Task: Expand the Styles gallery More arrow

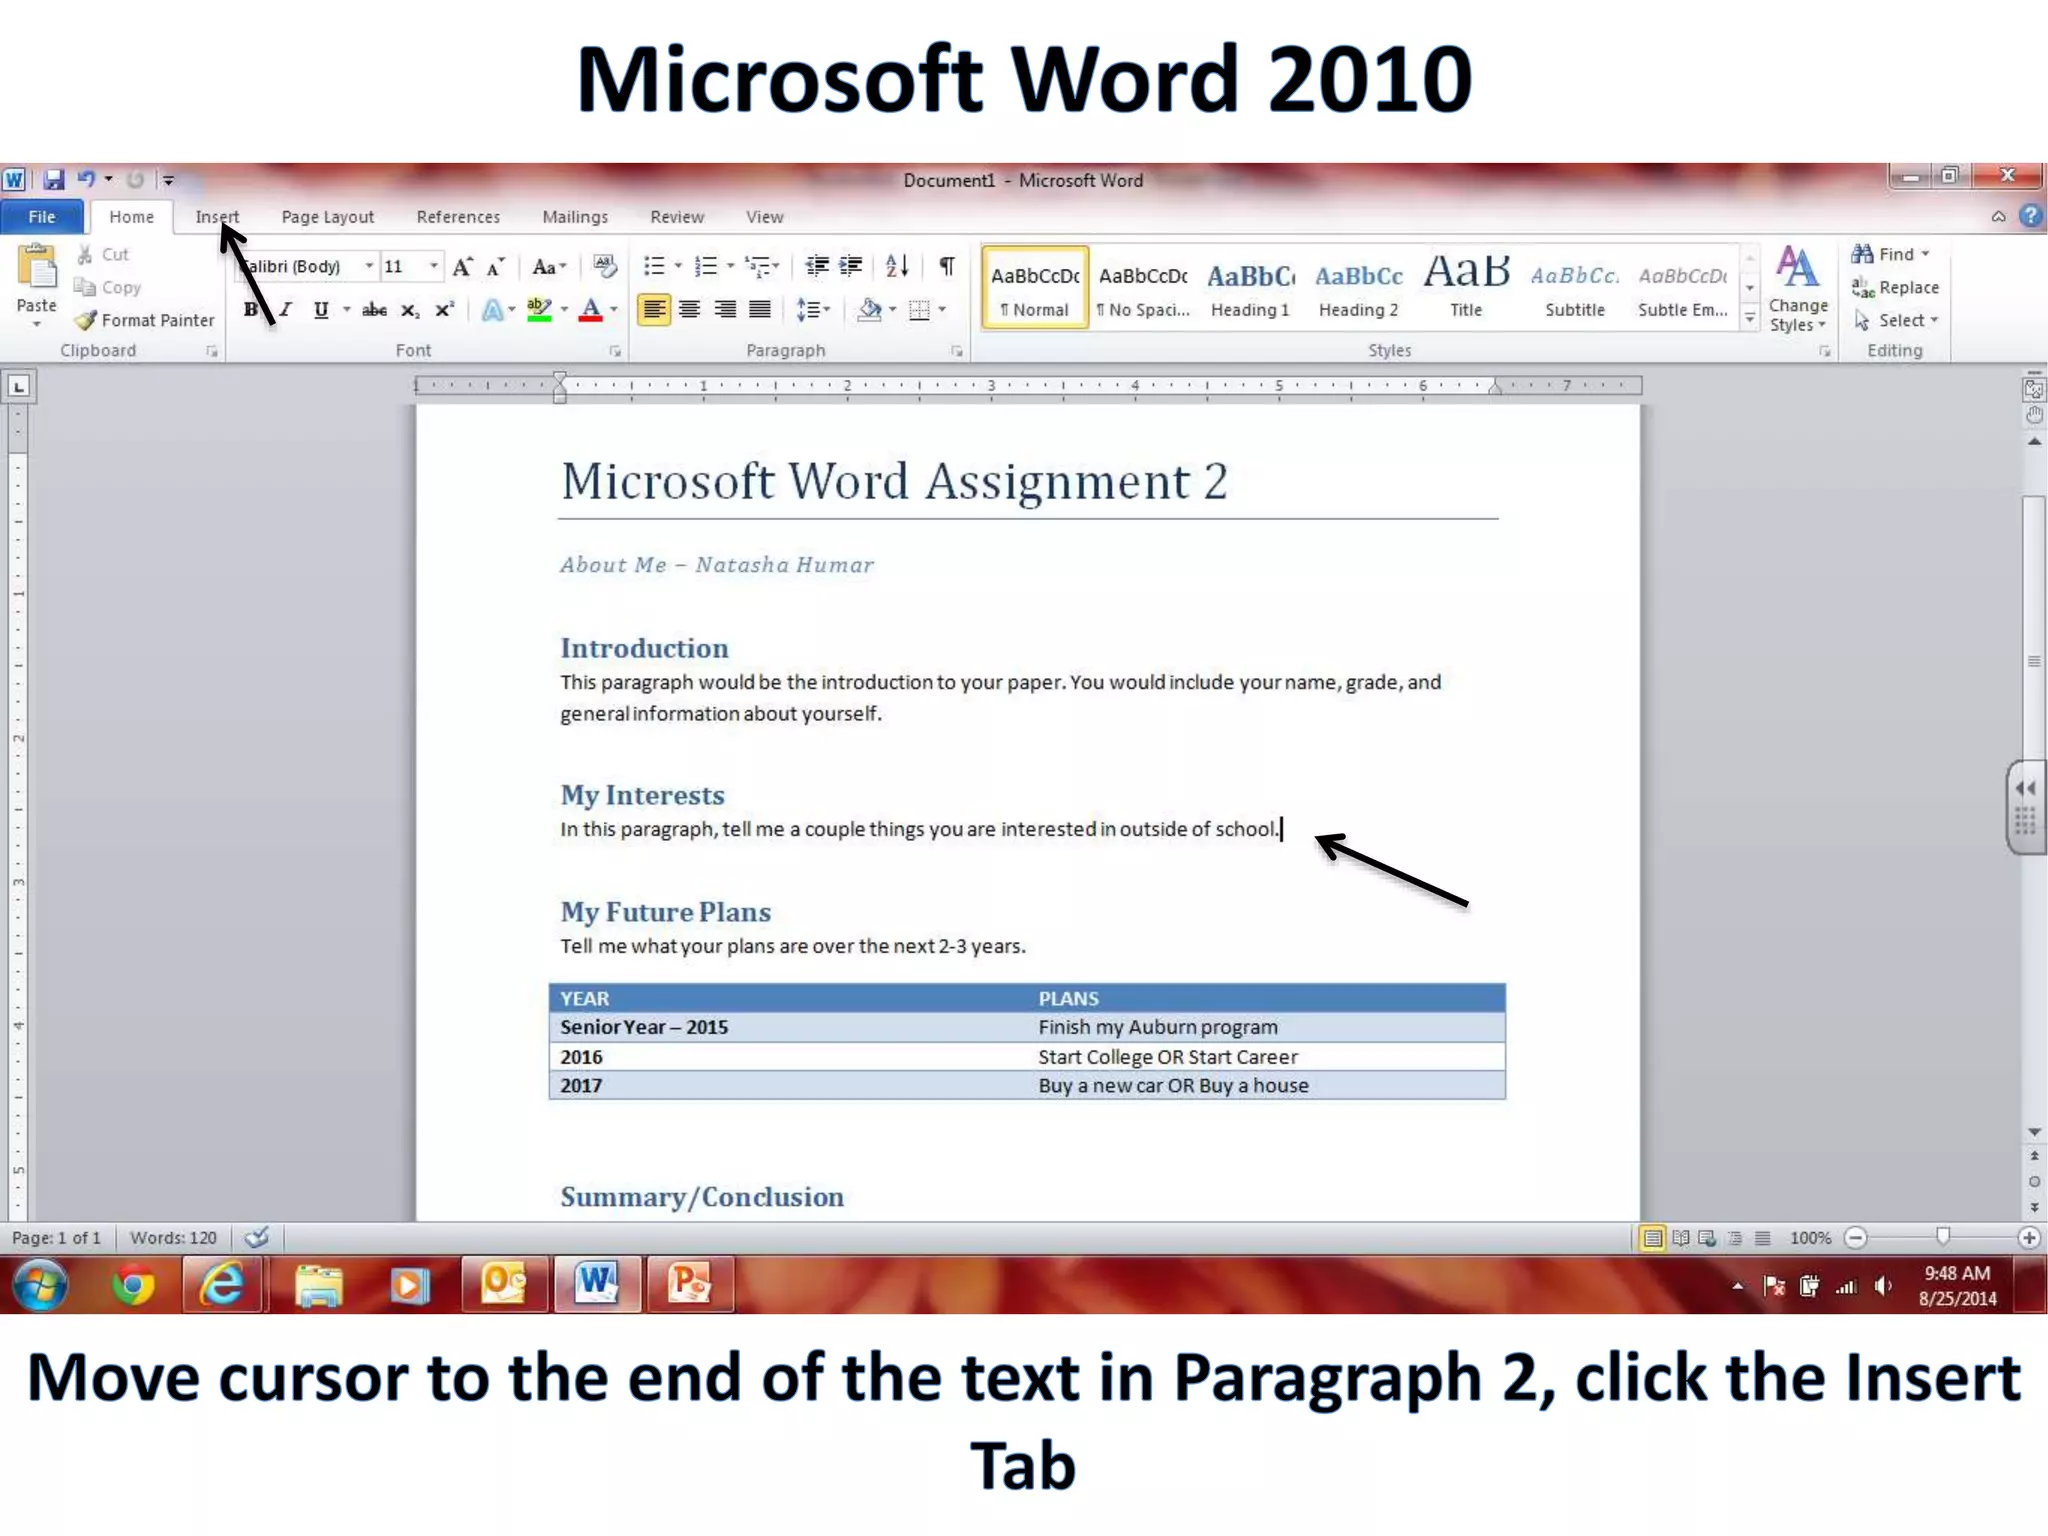Action: click(1750, 318)
